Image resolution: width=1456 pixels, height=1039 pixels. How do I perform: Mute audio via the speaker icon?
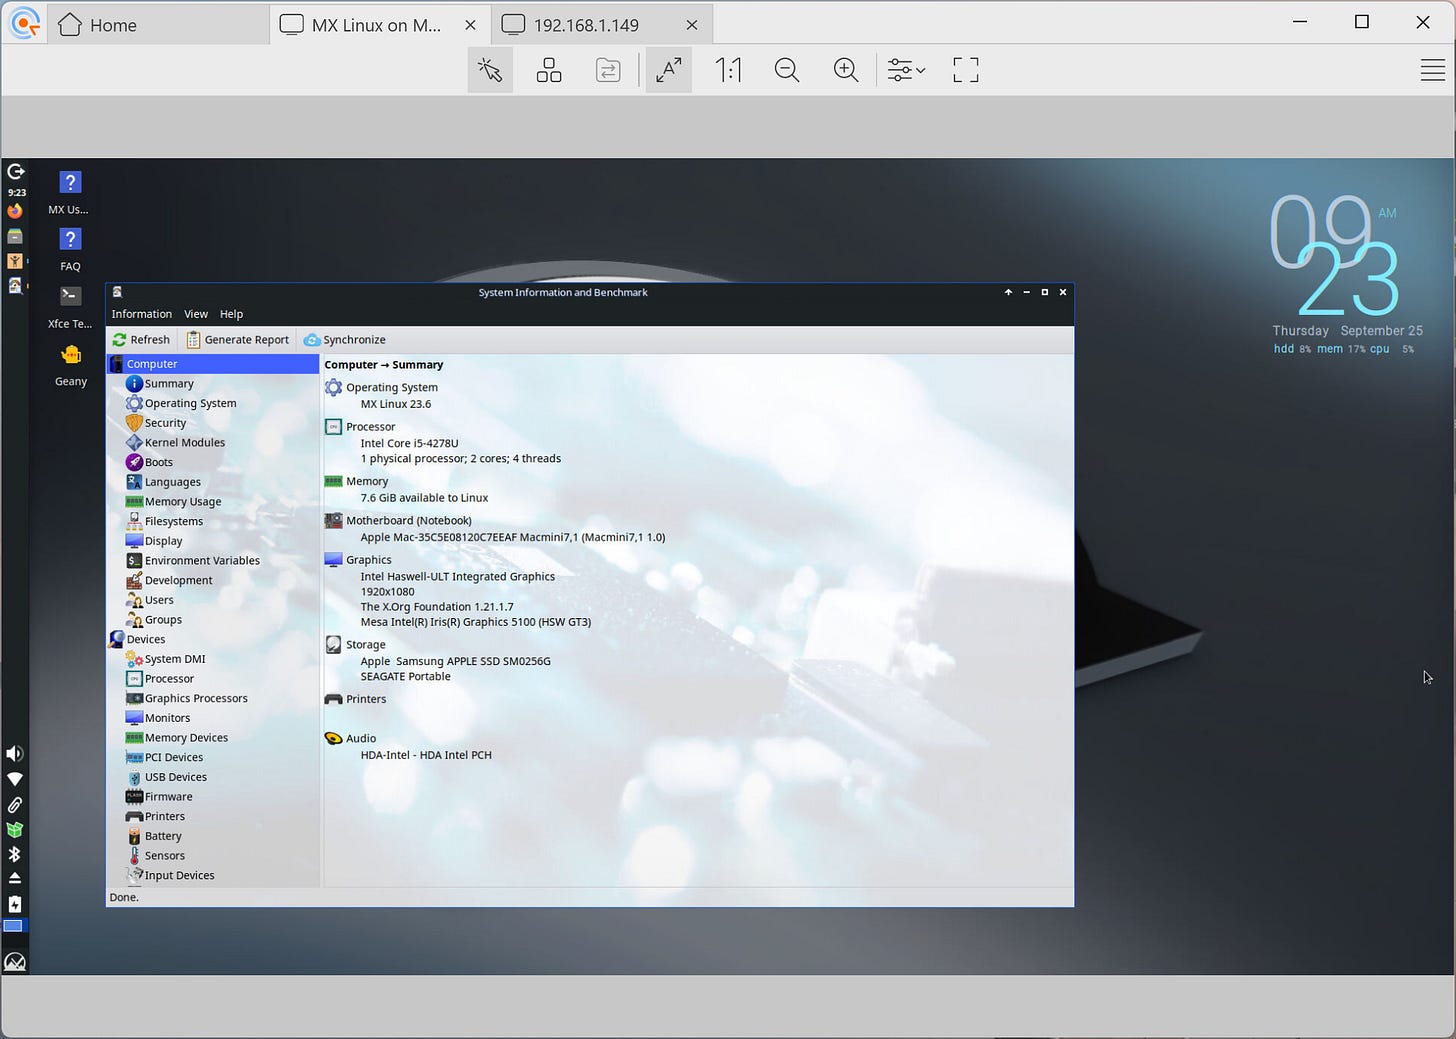click(x=14, y=753)
